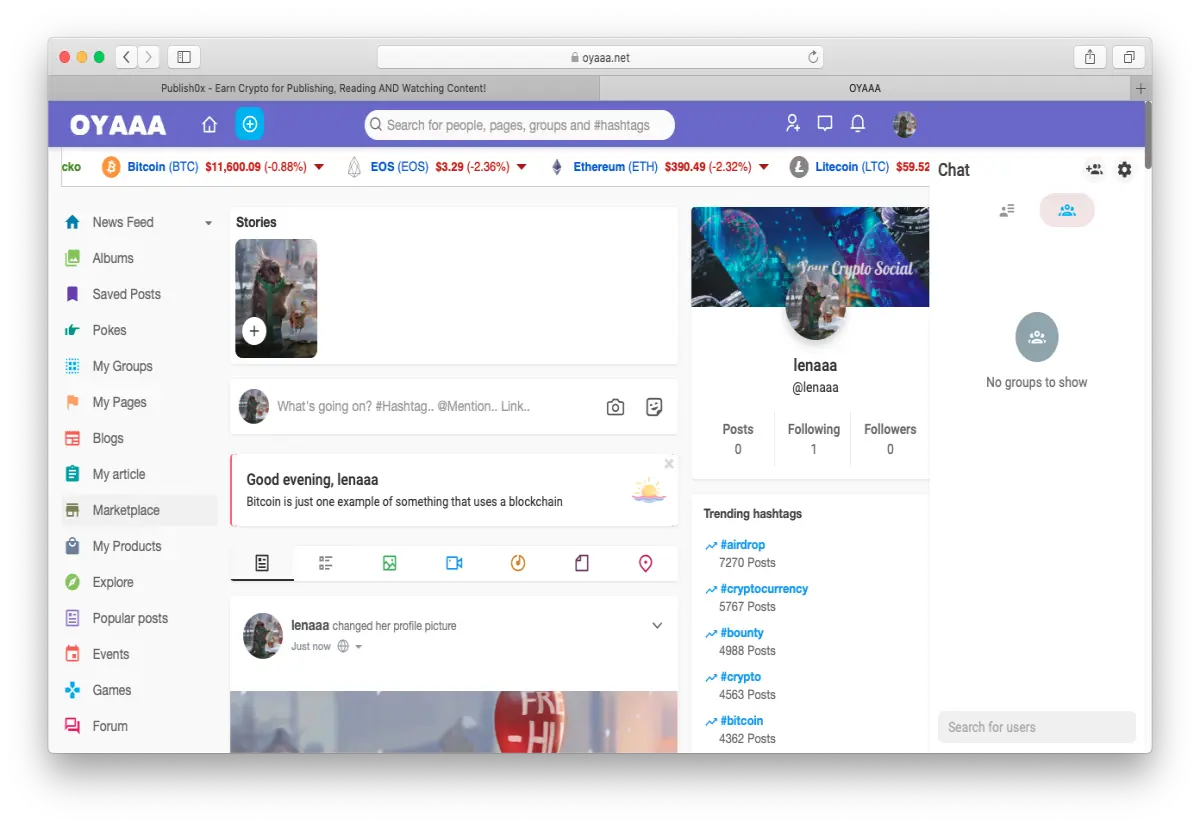Viewport: 1200px width, 827px height.
Task: Click the Bitcoin coin icon in ticker
Action: pyautogui.click(x=111, y=167)
